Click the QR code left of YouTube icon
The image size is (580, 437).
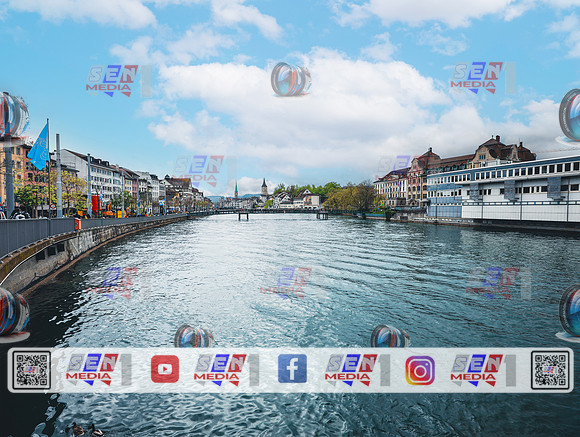point(32,370)
